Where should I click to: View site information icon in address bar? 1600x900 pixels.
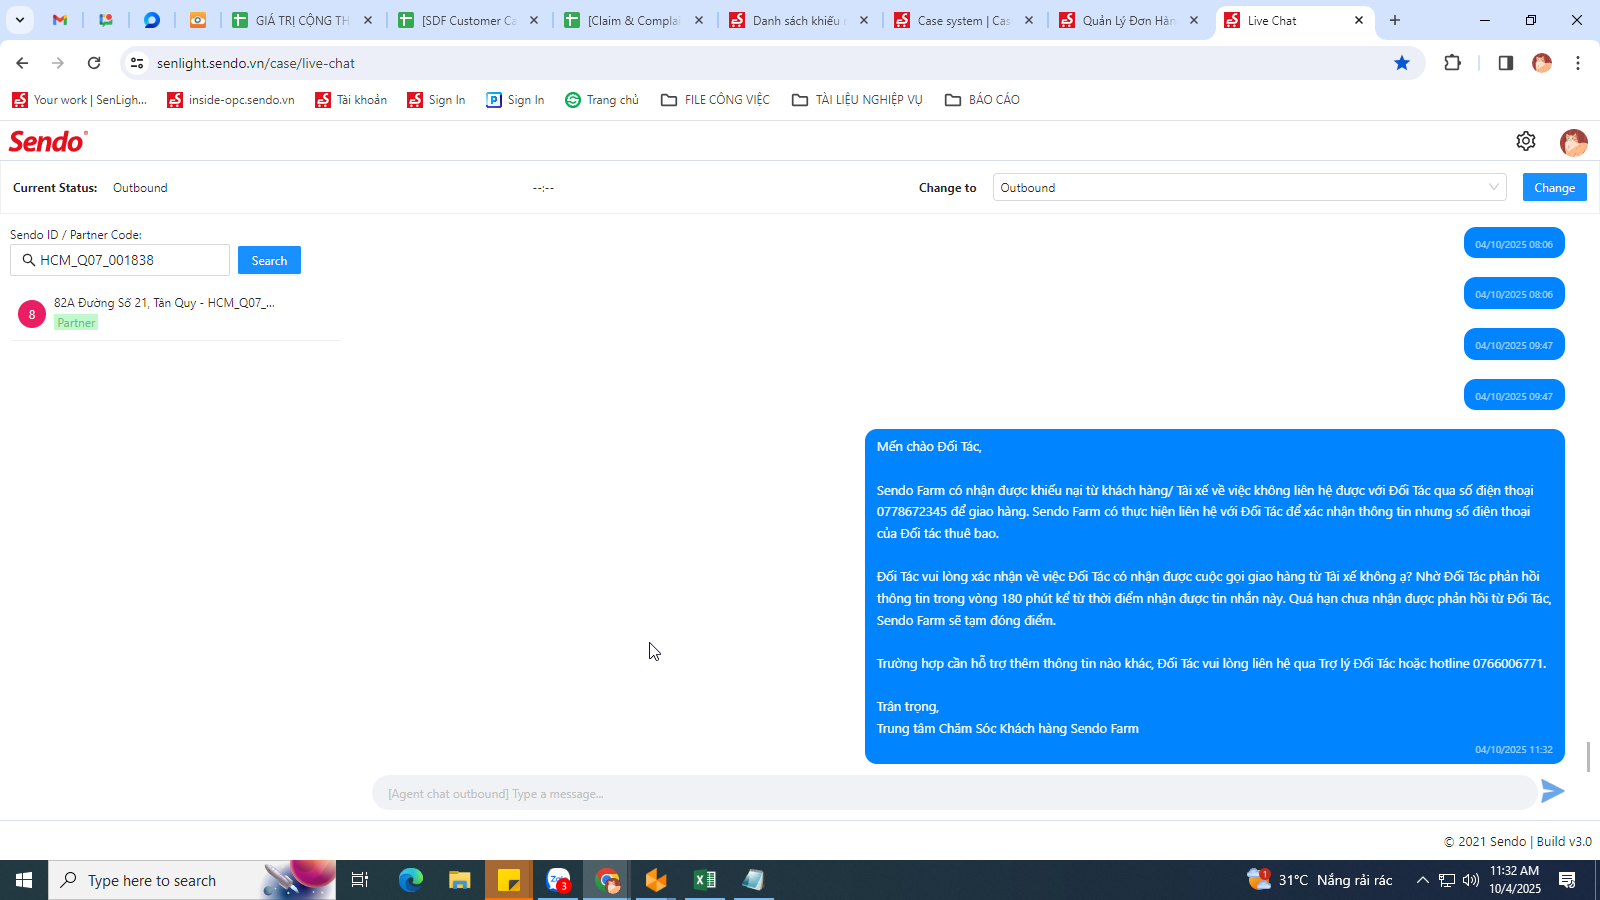[137, 63]
